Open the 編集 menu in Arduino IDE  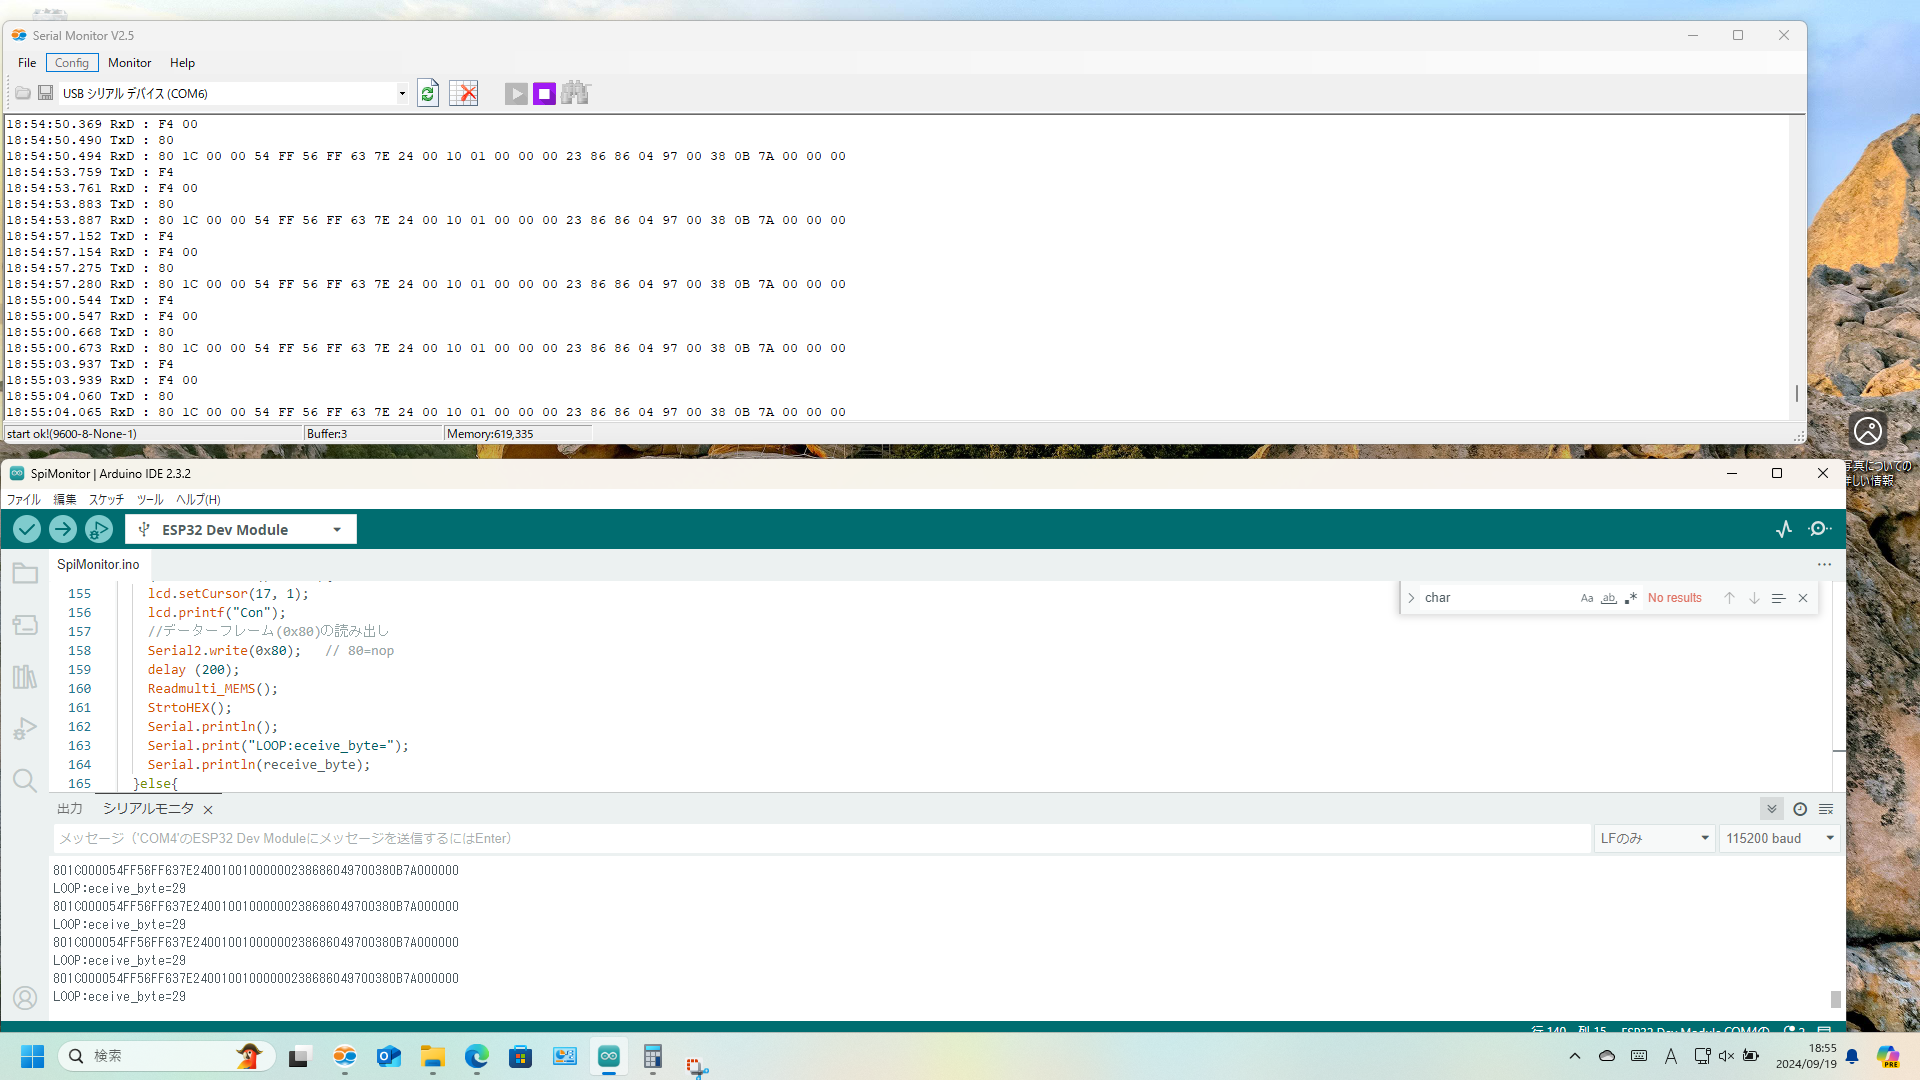65,499
